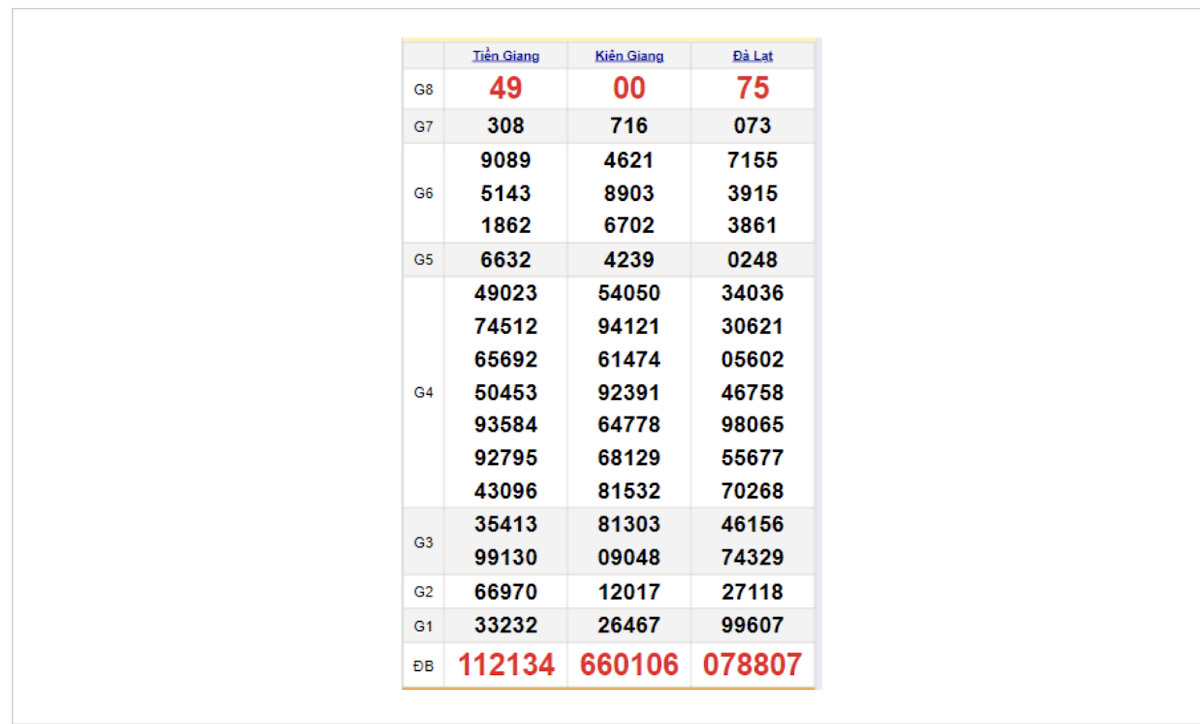This screenshot has width=1200, height=724.
Task: Select G6 number 3915
Action: tap(752, 193)
